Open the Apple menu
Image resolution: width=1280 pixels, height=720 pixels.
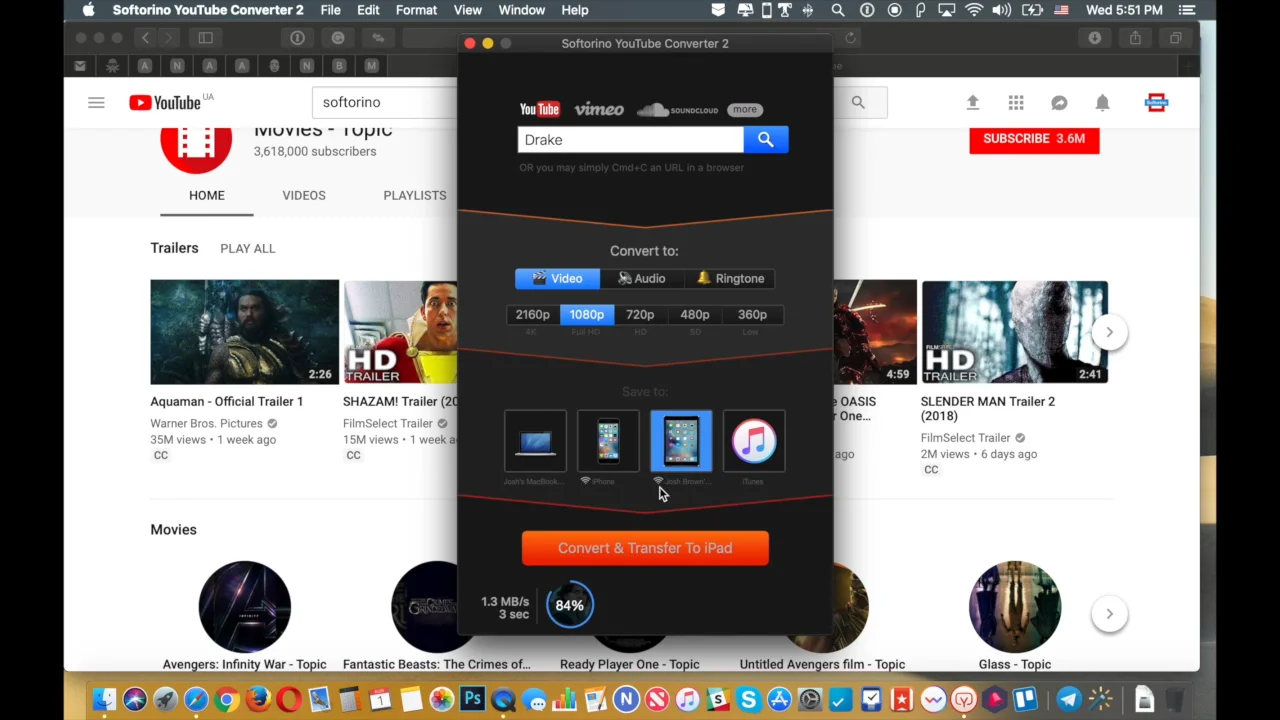tap(88, 10)
